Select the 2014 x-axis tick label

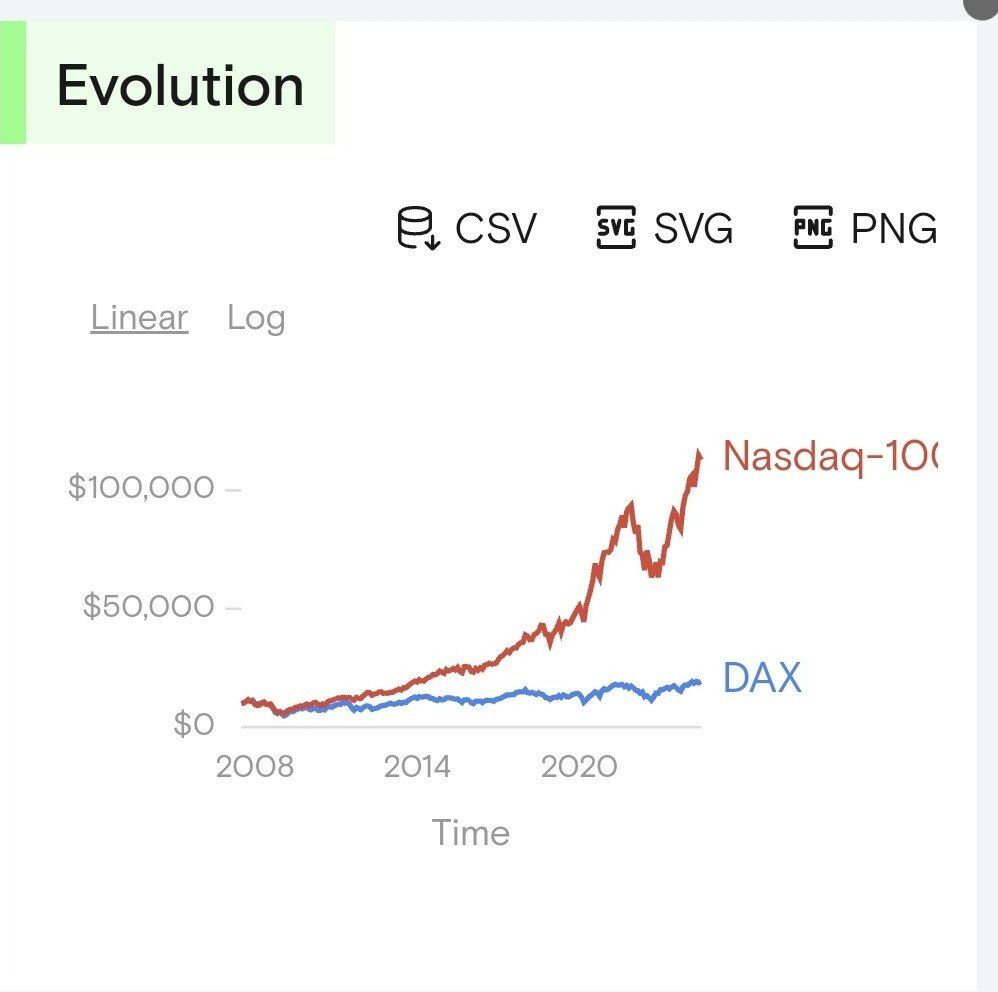coord(417,767)
